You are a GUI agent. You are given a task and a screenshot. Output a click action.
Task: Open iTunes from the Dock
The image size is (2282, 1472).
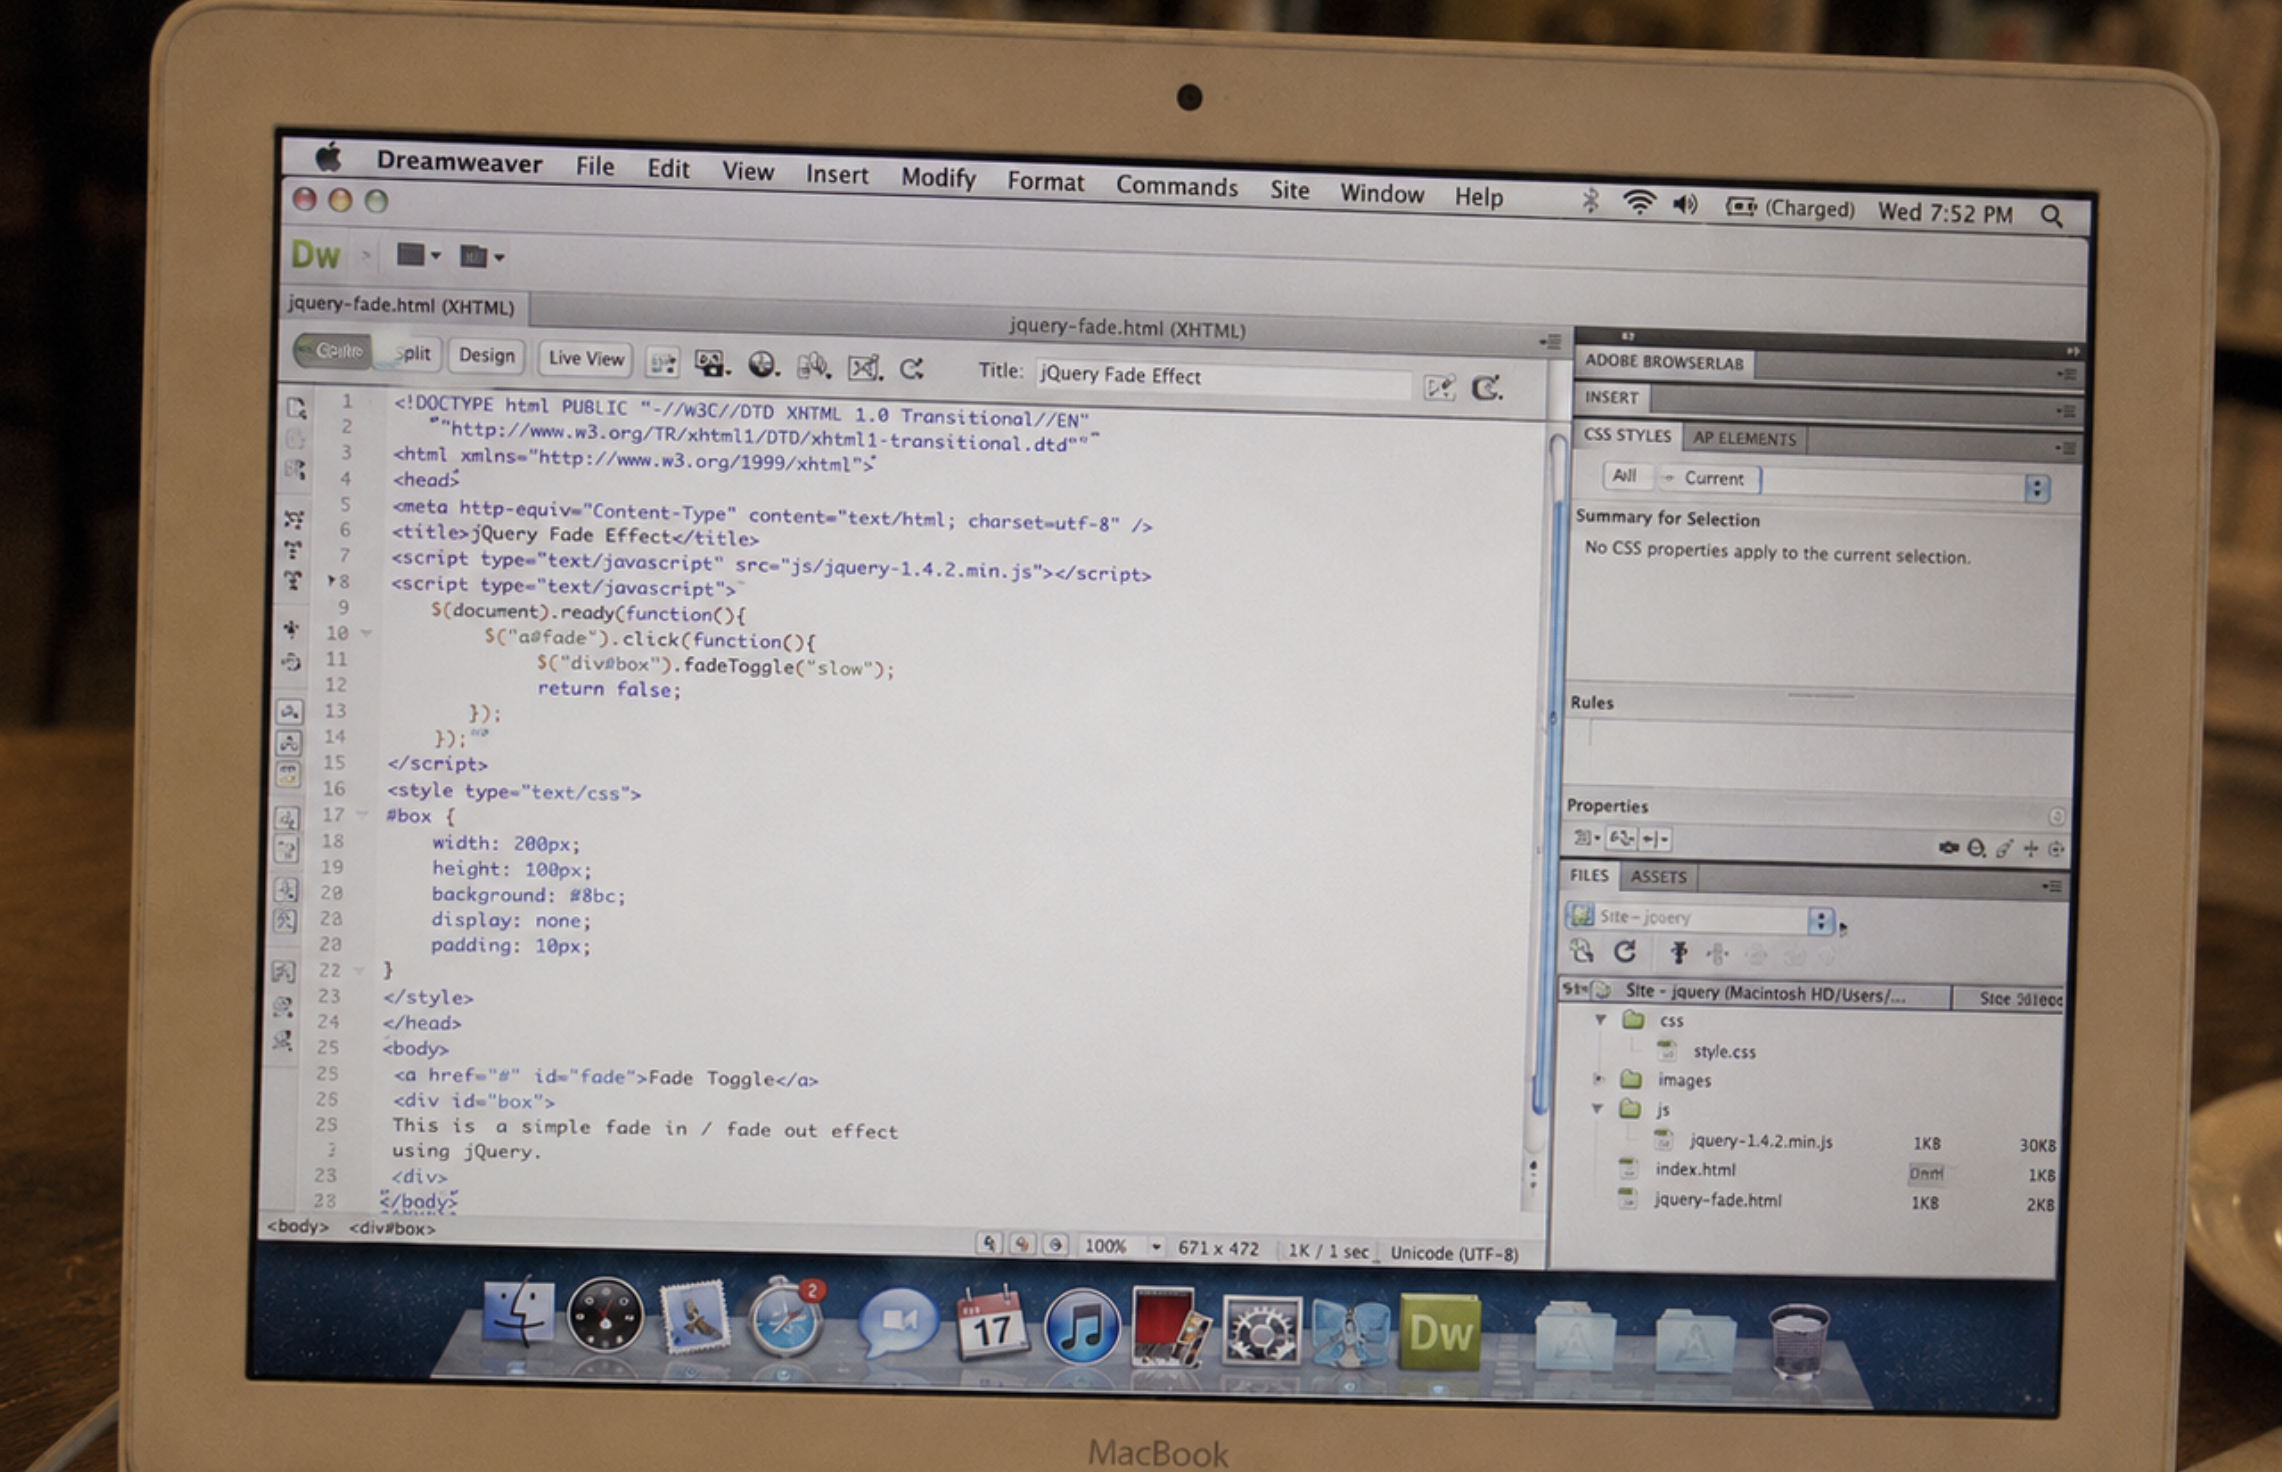[1081, 1328]
